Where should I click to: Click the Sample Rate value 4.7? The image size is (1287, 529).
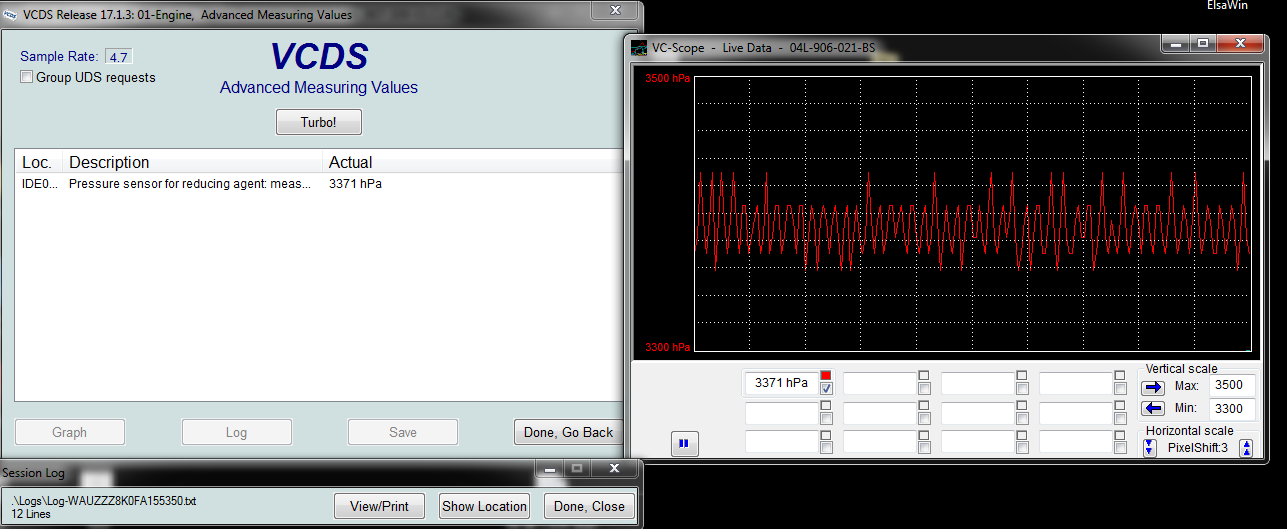click(x=118, y=57)
